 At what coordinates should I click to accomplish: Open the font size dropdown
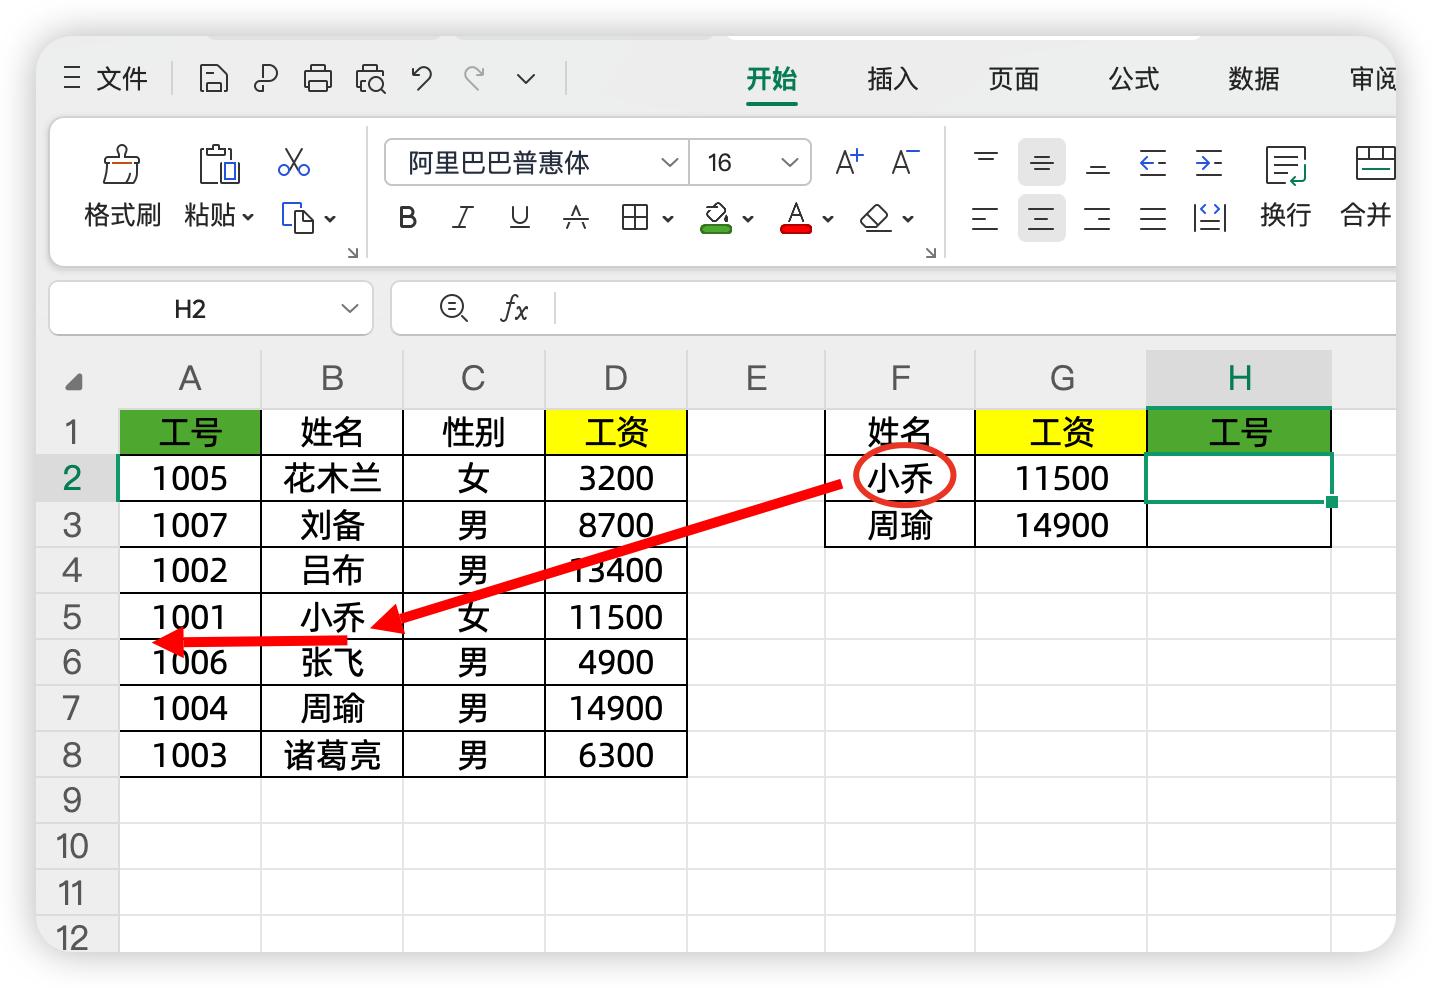789,162
